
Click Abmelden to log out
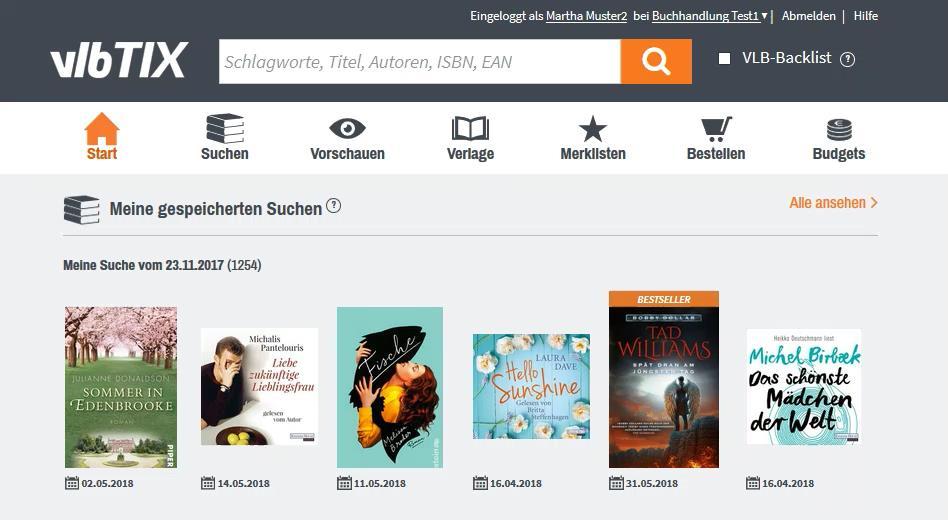[x=809, y=16]
